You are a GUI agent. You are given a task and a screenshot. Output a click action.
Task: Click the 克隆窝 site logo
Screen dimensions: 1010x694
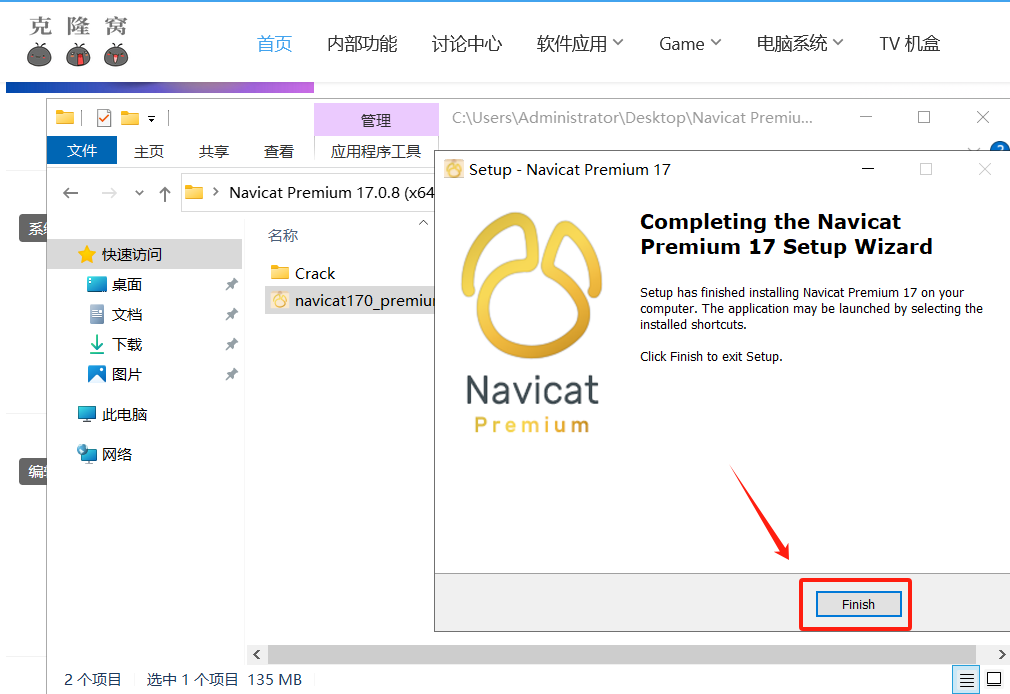coord(78,41)
